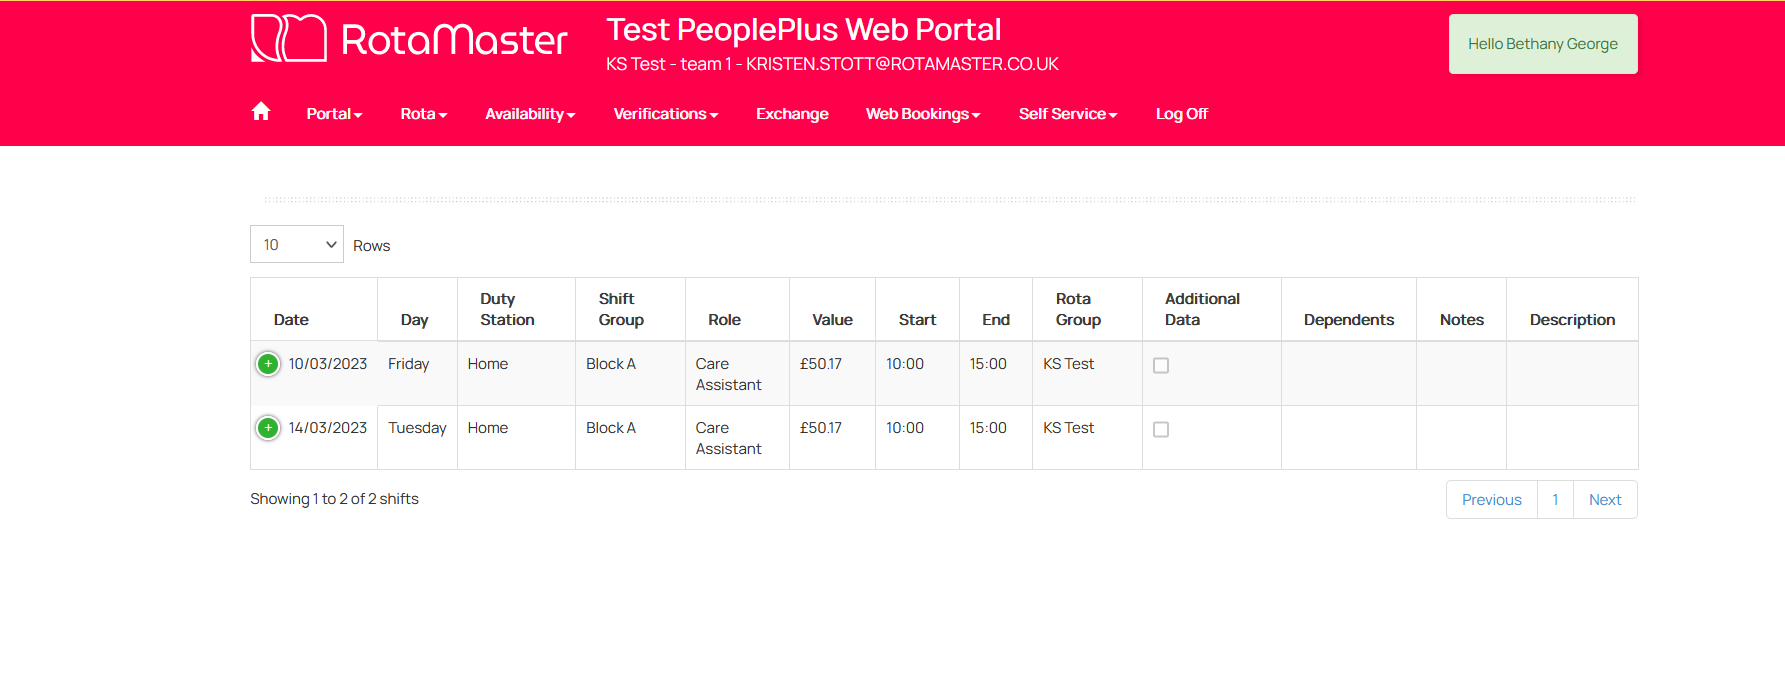This screenshot has height=690, width=1785.
Task: Expand the Availability menu
Action: (530, 114)
